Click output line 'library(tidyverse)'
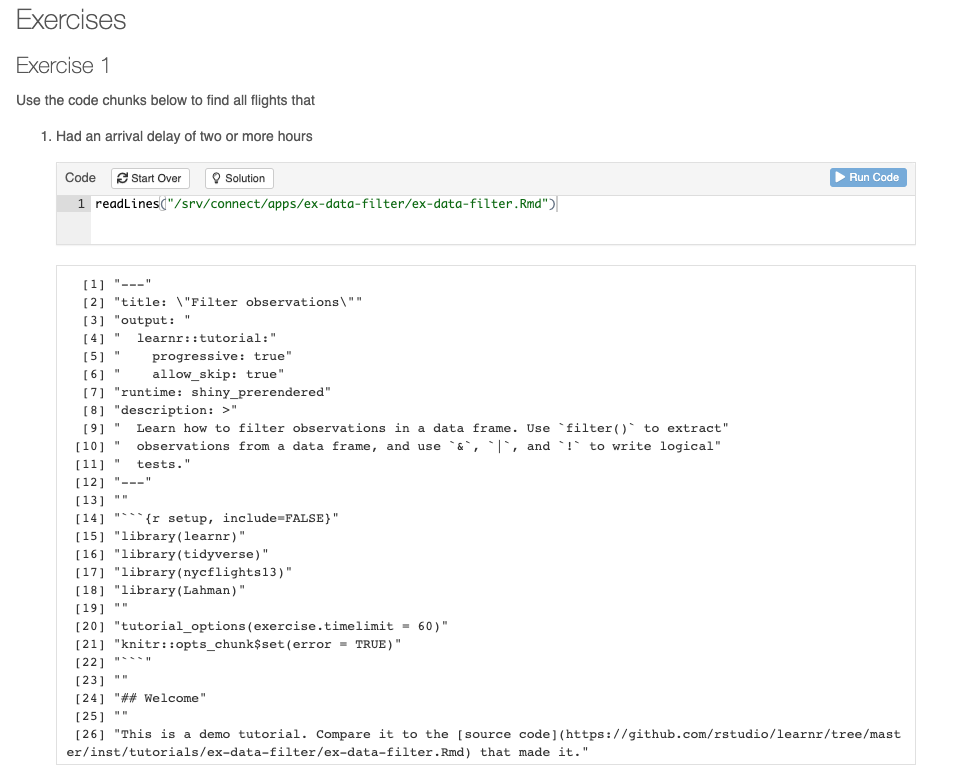This screenshot has width=954, height=776. point(191,554)
